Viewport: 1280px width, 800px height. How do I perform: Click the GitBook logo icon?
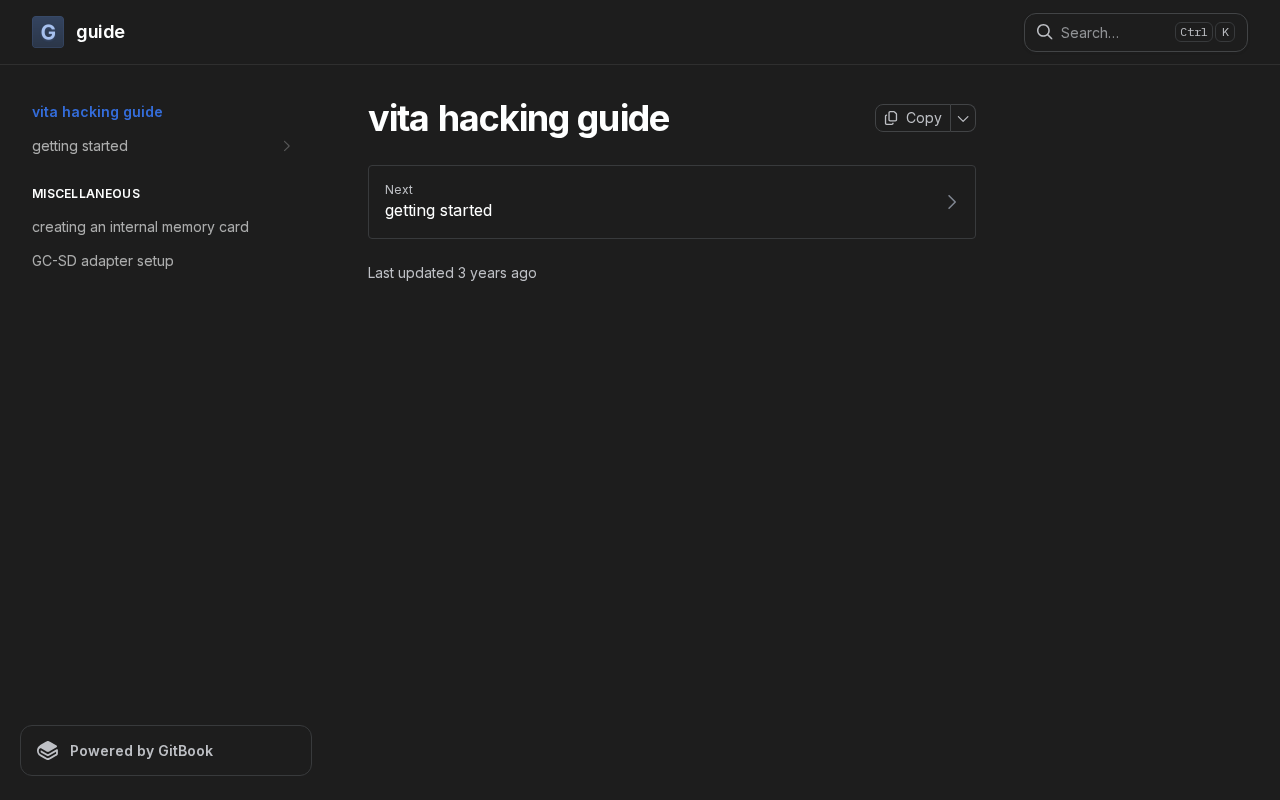tap(48, 751)
